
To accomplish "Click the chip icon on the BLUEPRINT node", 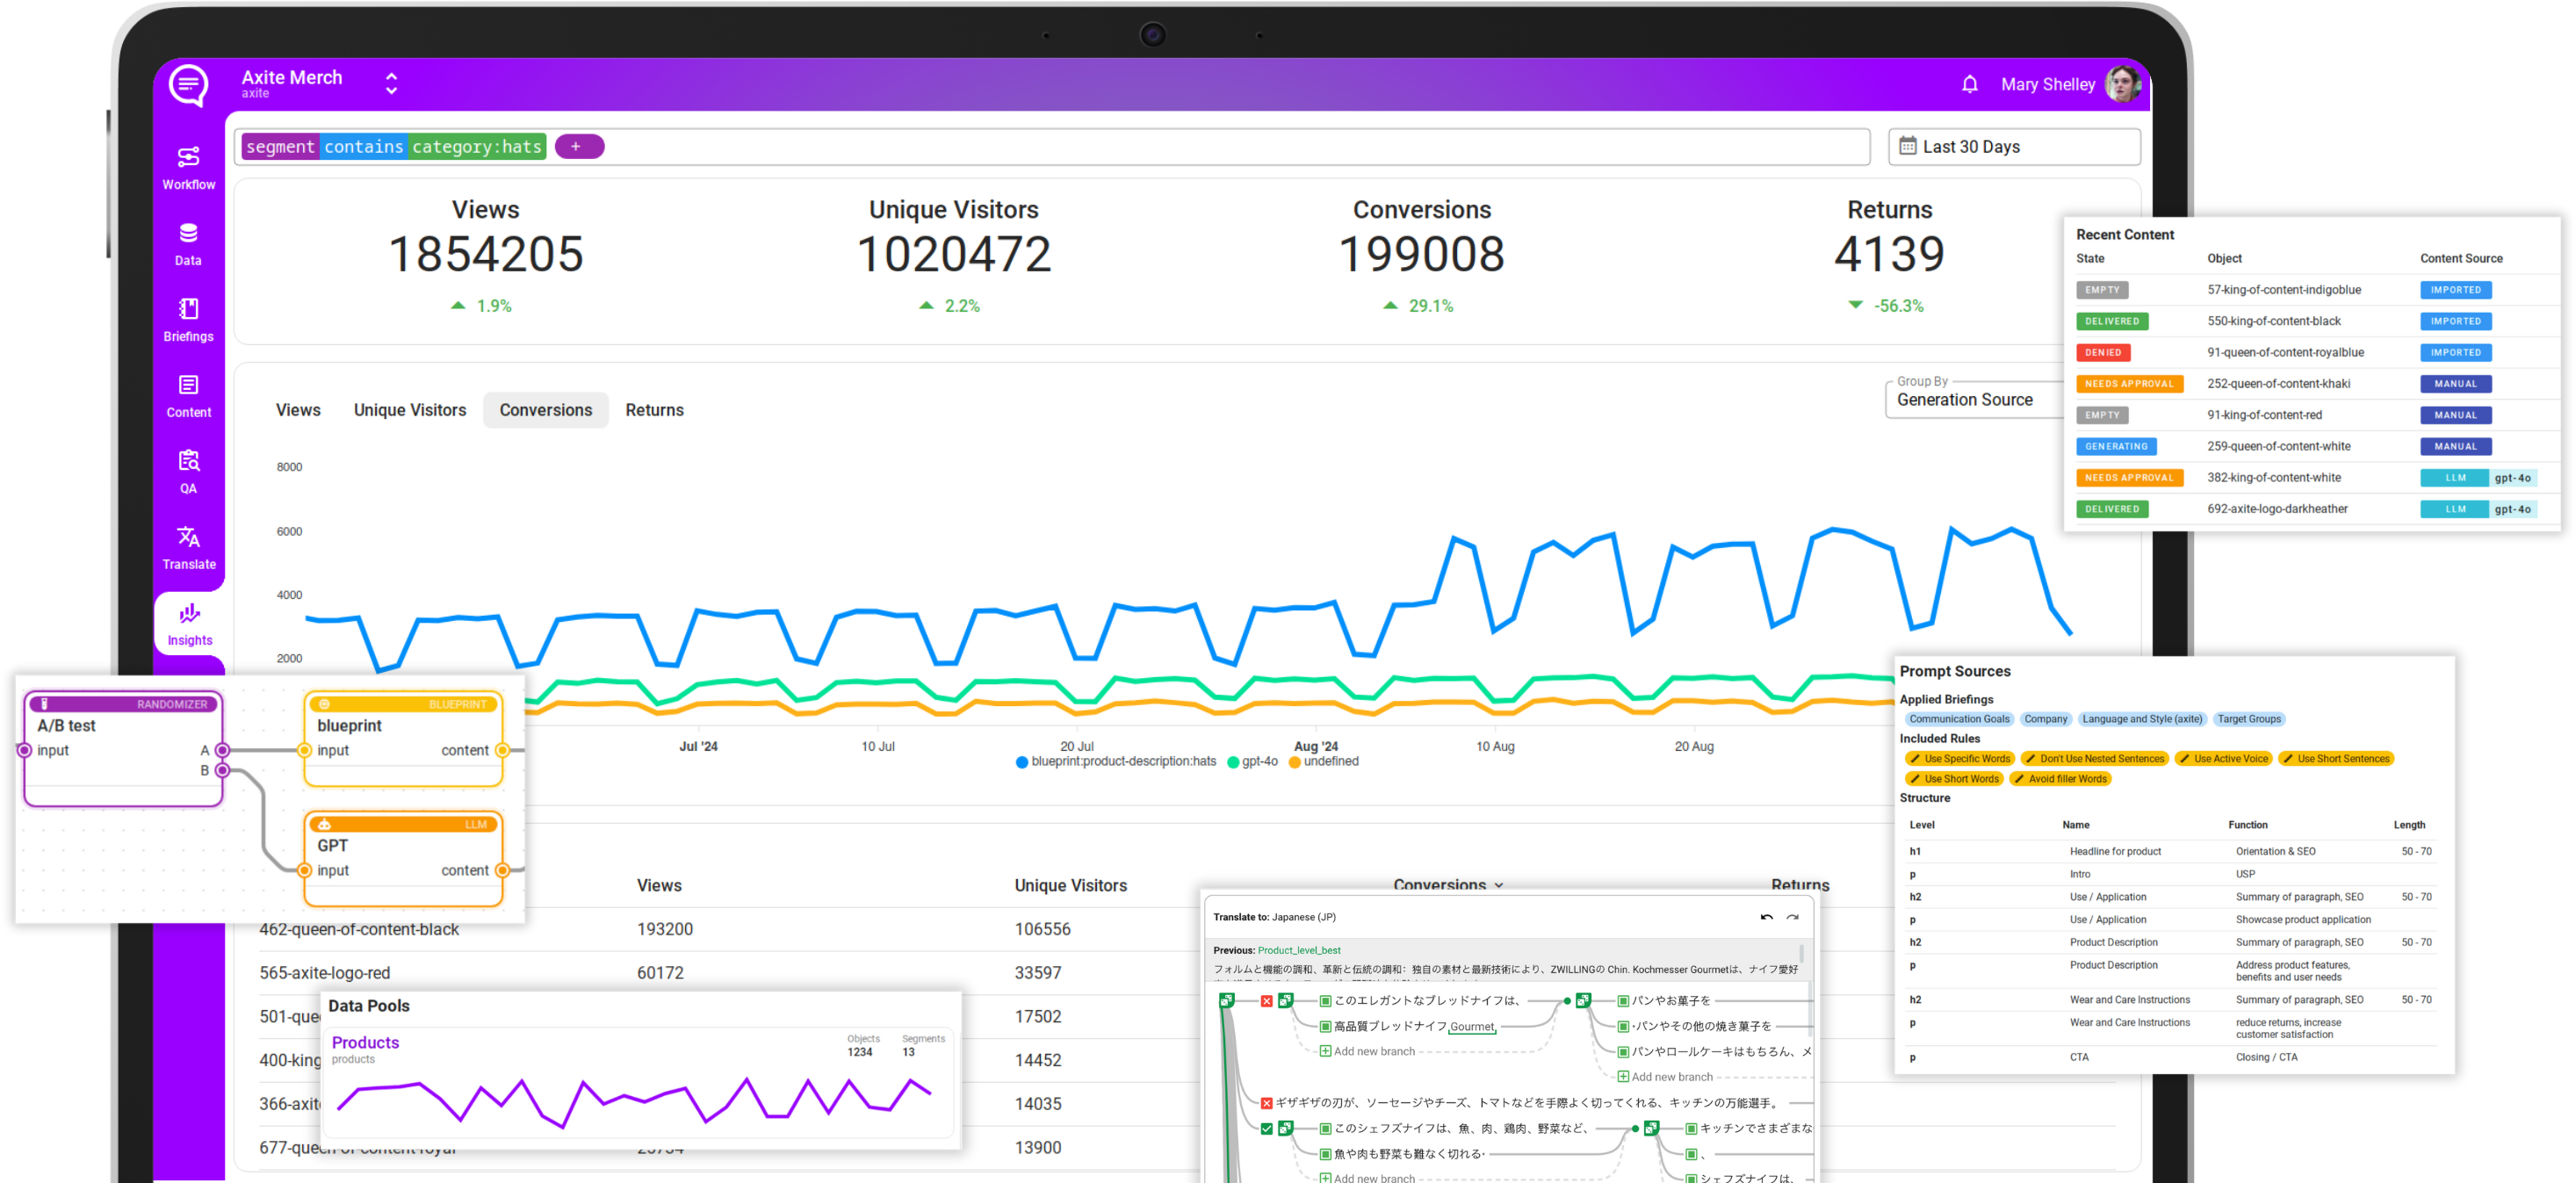I will pyautogui.click(x=324, y=704).
